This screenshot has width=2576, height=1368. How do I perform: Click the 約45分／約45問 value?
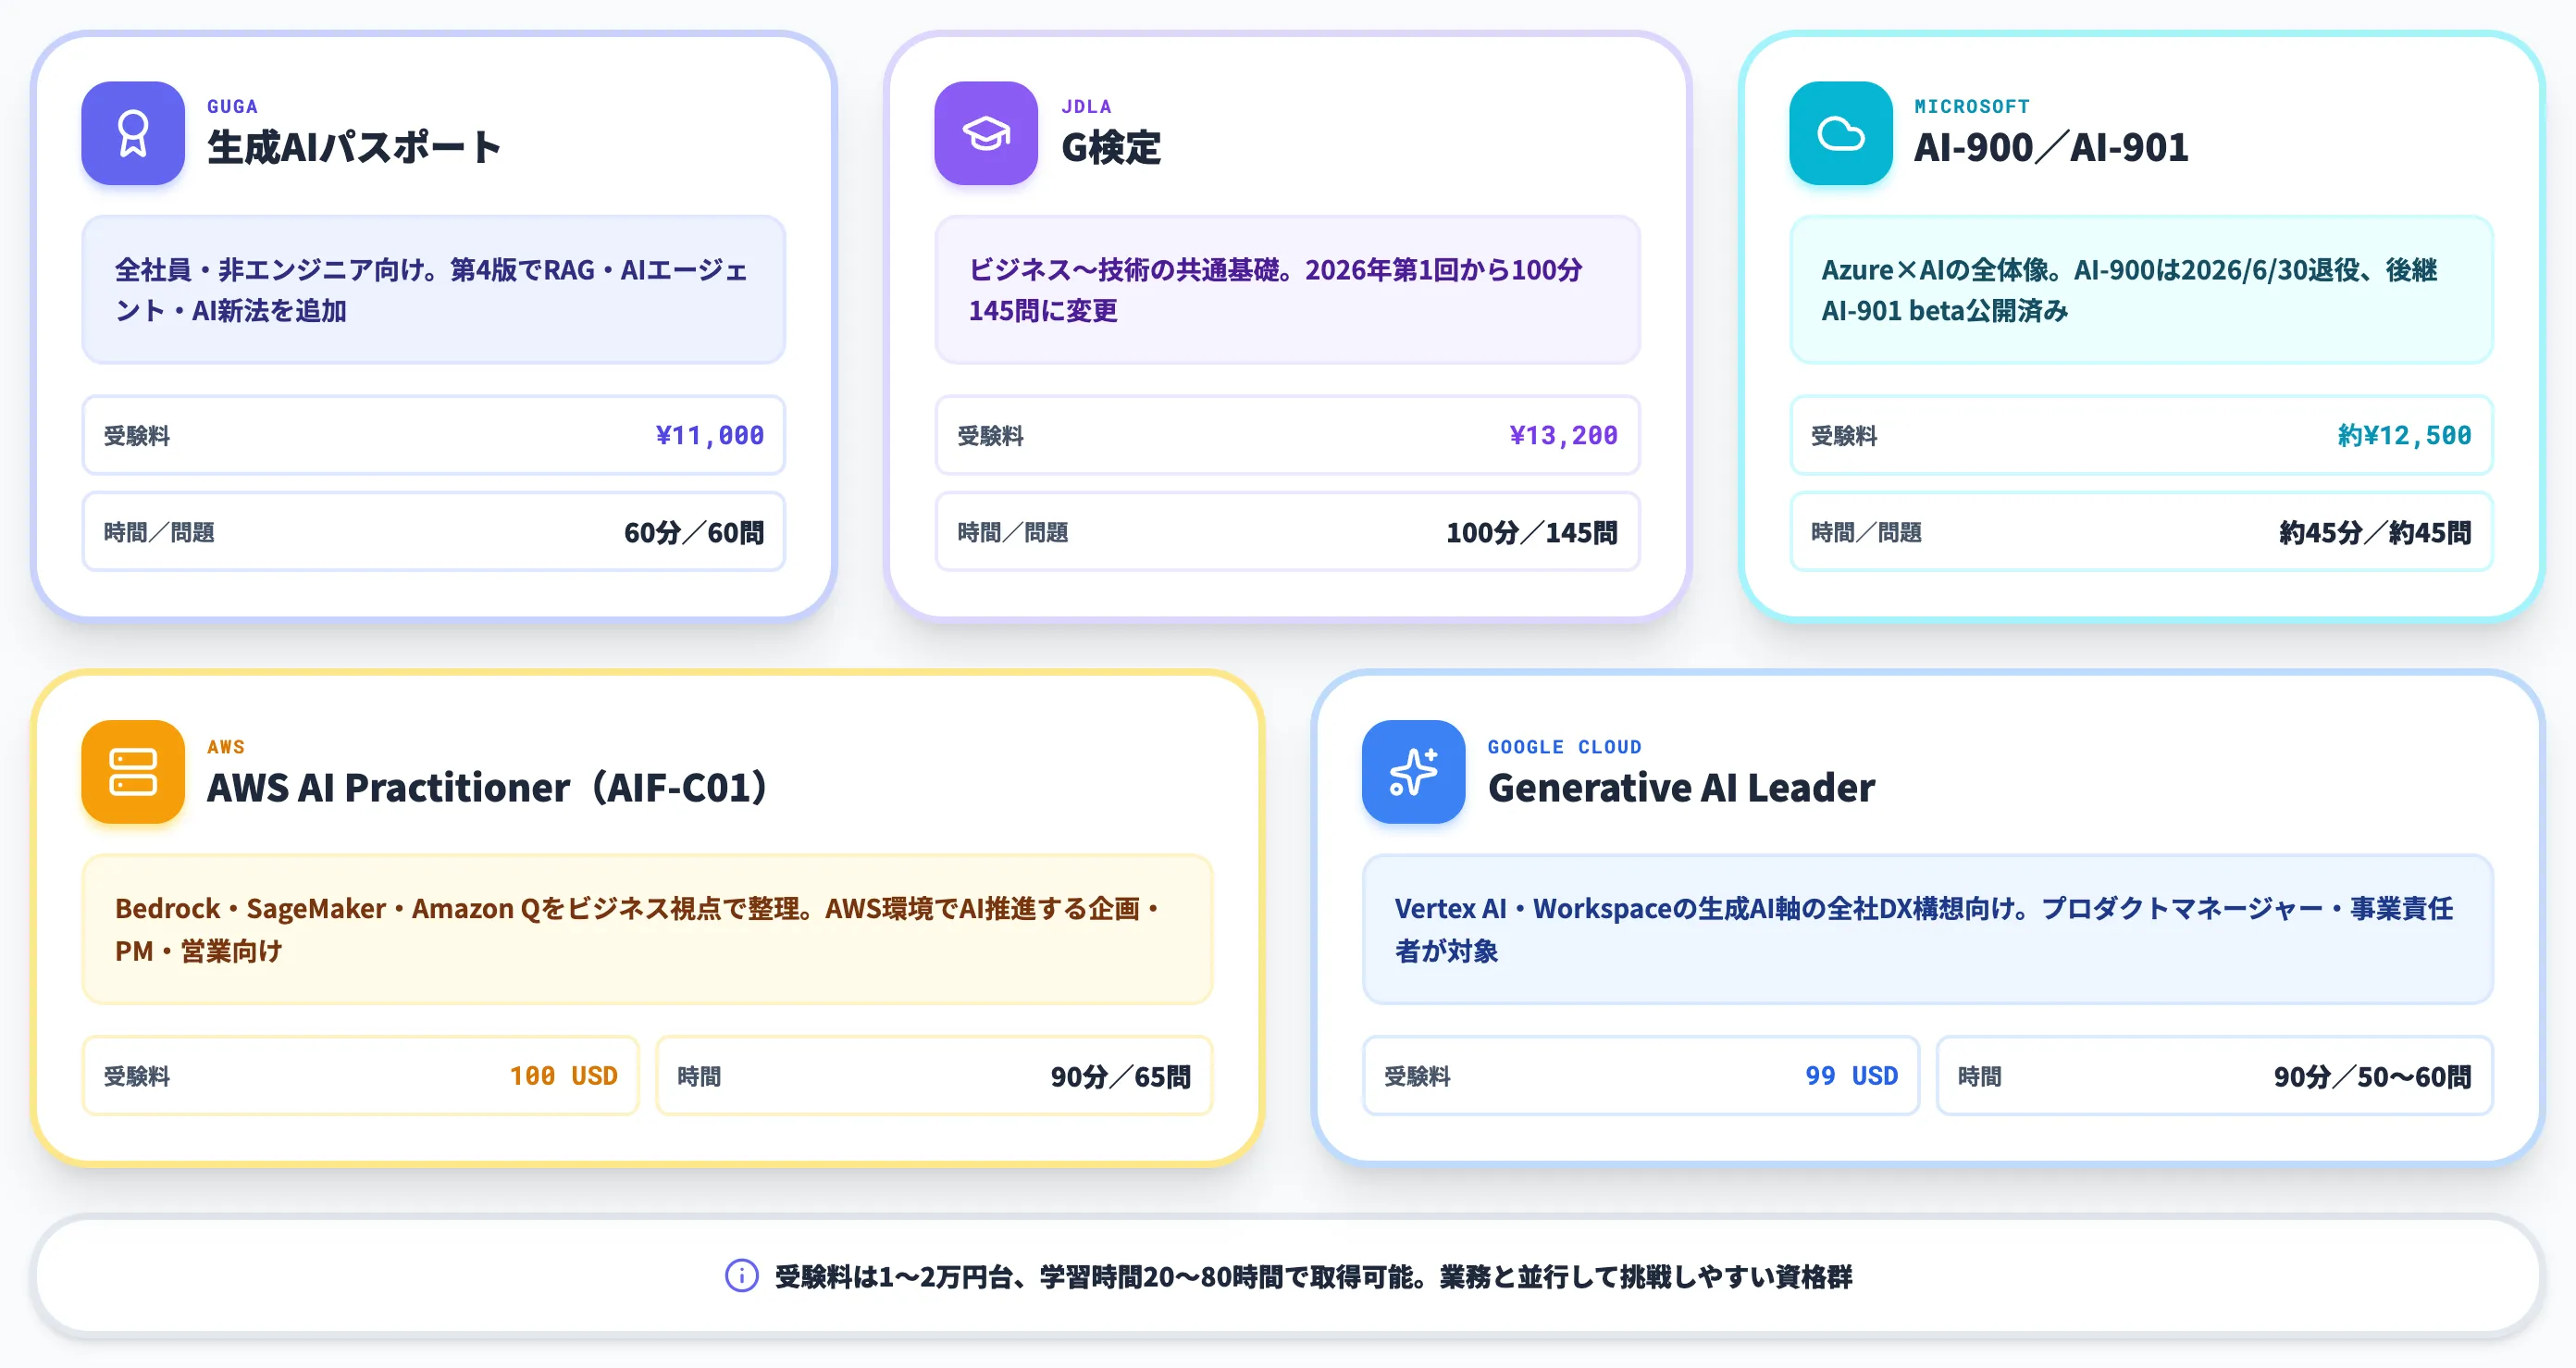2375,533
